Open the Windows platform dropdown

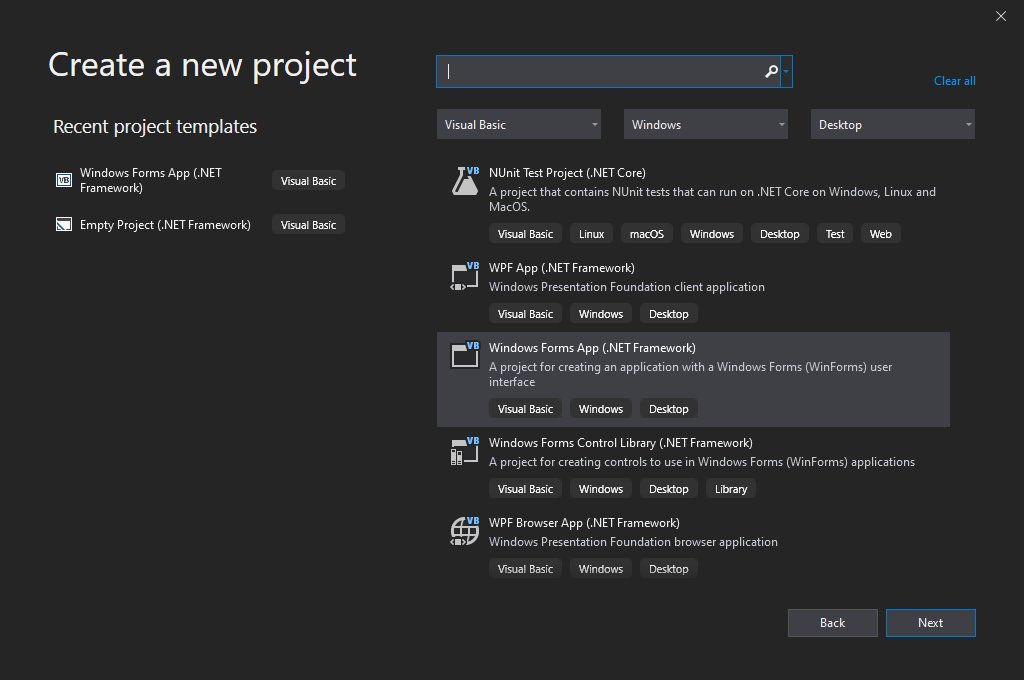(x=705, y=124)
